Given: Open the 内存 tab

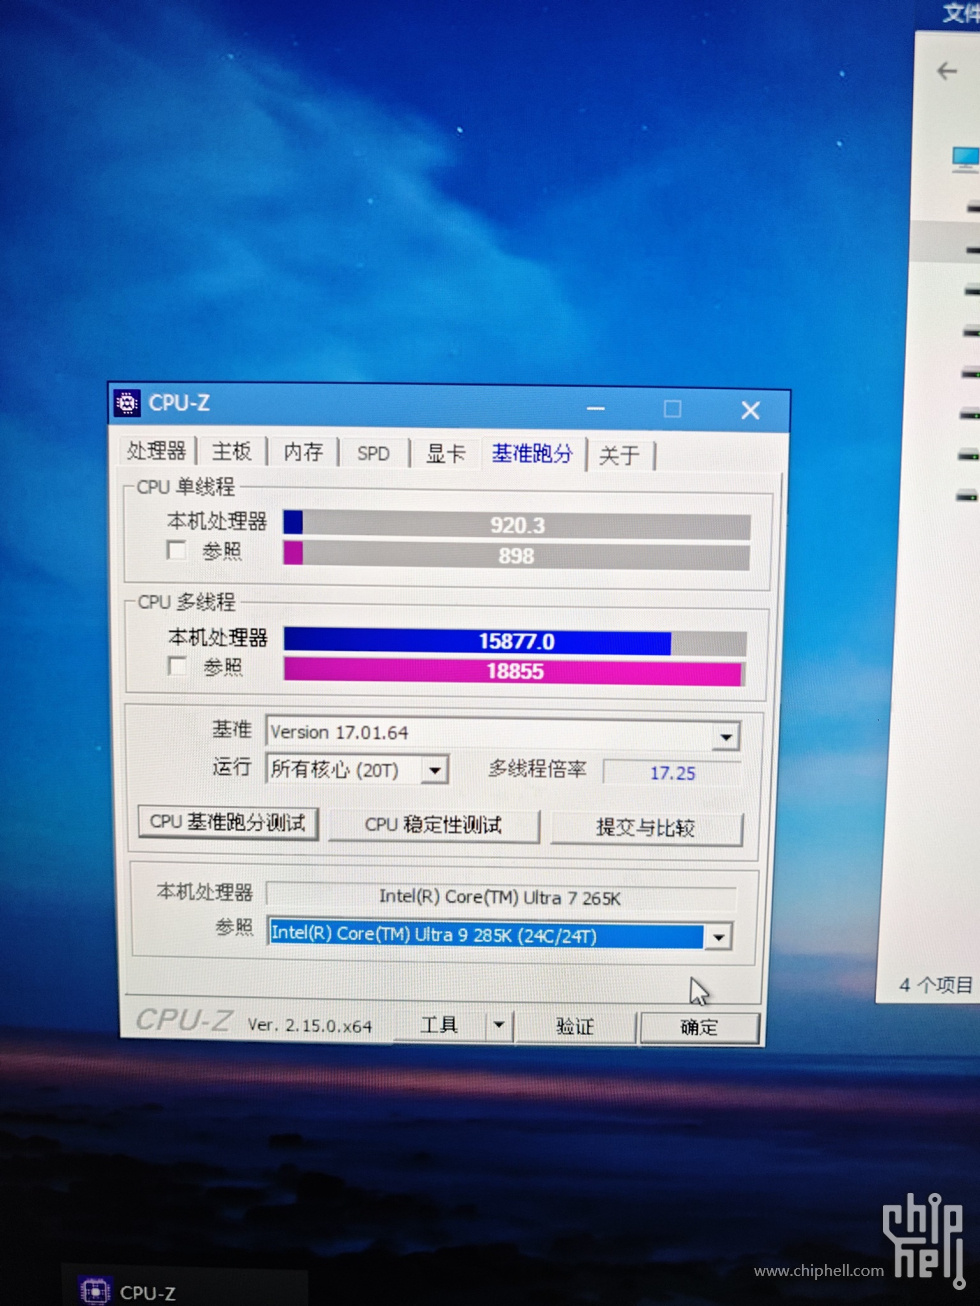Looking at the screenshot, I should [303, 452].
